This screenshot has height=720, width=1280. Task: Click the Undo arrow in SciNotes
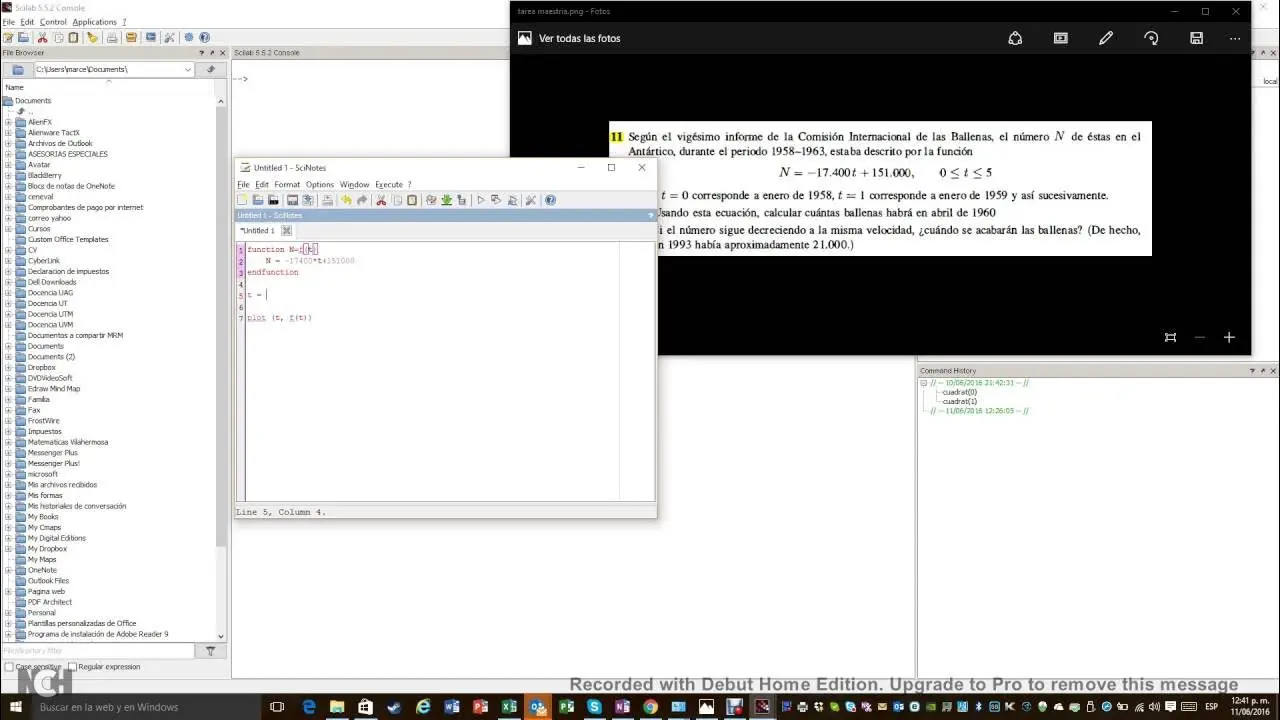pos(345,199)
